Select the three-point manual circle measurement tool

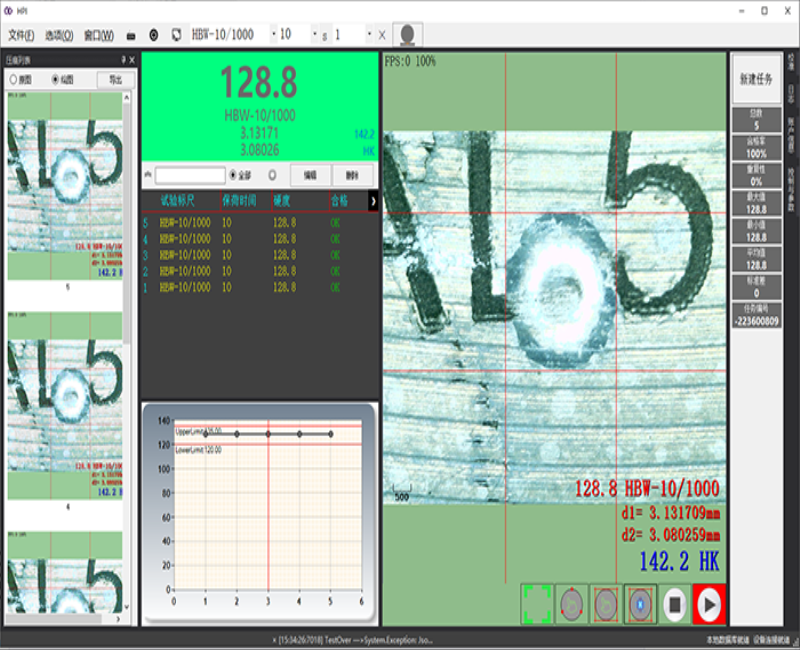click(571, 605)
